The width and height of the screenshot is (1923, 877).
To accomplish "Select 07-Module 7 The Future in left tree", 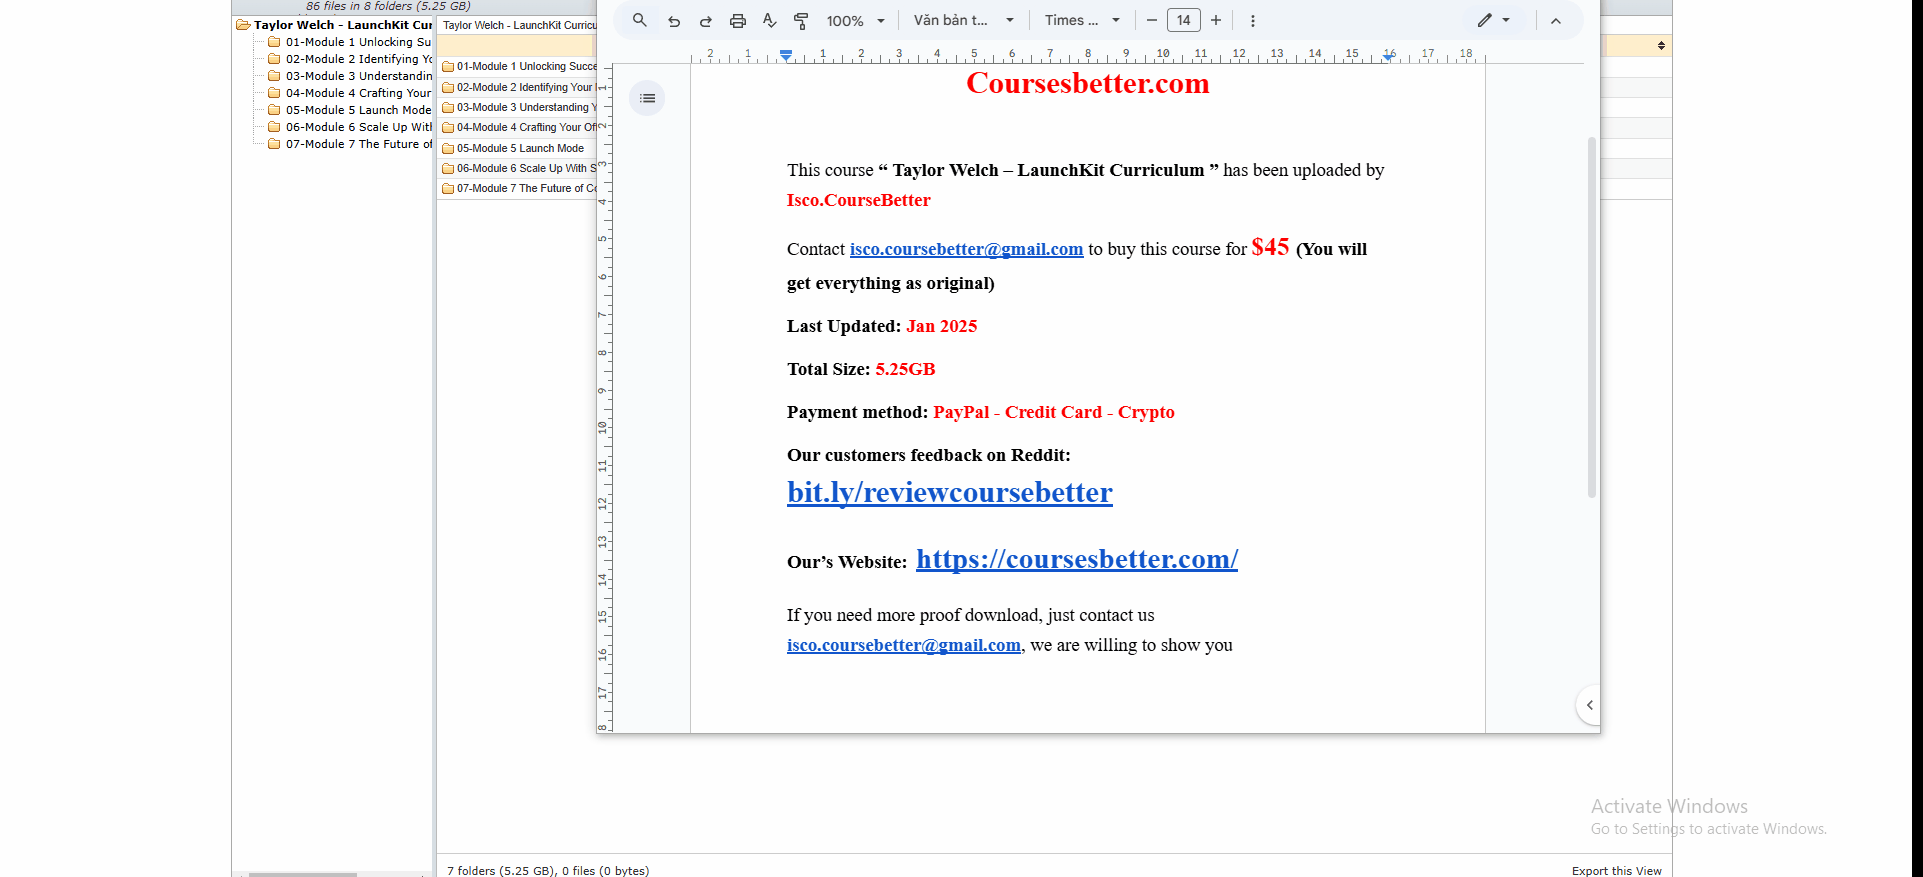I will pos(358,144).
